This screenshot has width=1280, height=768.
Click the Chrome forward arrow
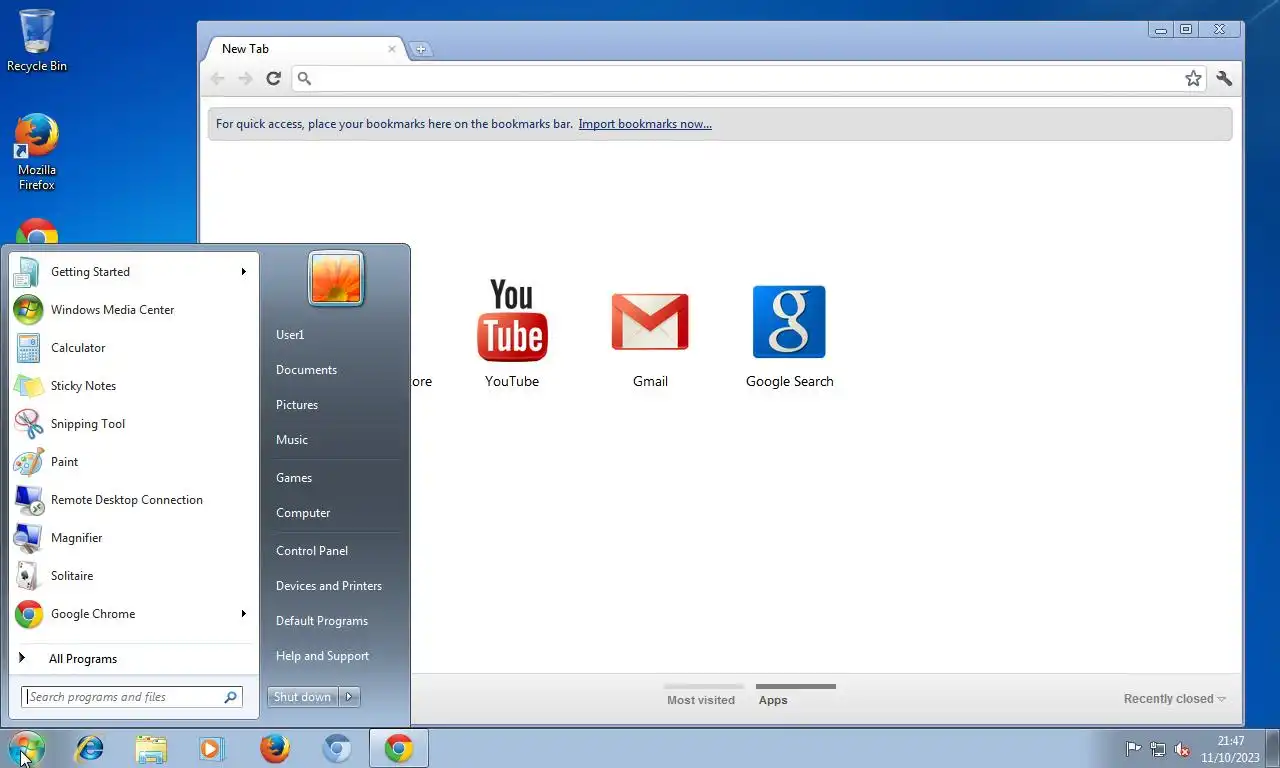245,78
